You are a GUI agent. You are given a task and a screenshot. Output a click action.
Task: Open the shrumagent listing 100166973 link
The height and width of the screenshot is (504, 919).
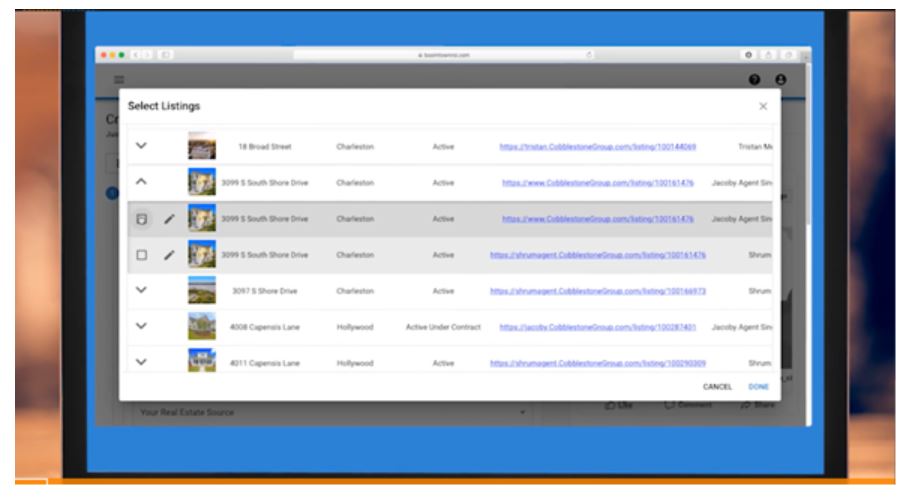pyautogui.click(x=598, y=291)
